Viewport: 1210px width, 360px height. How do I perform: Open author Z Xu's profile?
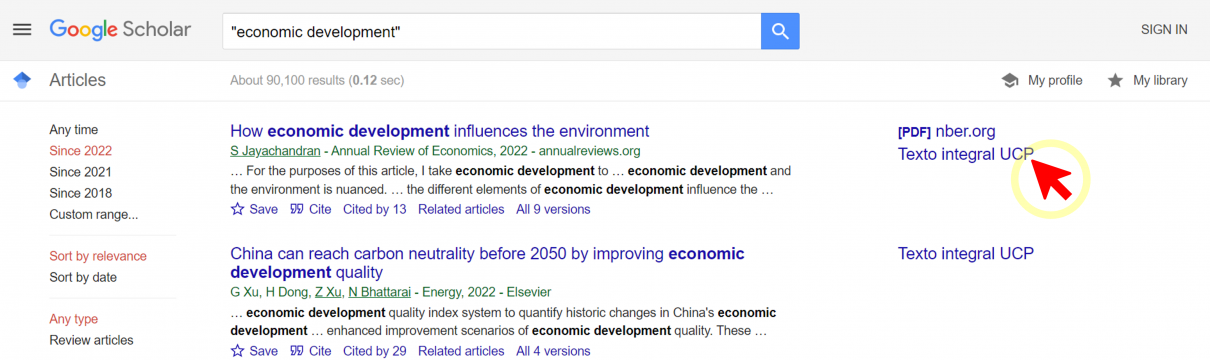(327, 292)
